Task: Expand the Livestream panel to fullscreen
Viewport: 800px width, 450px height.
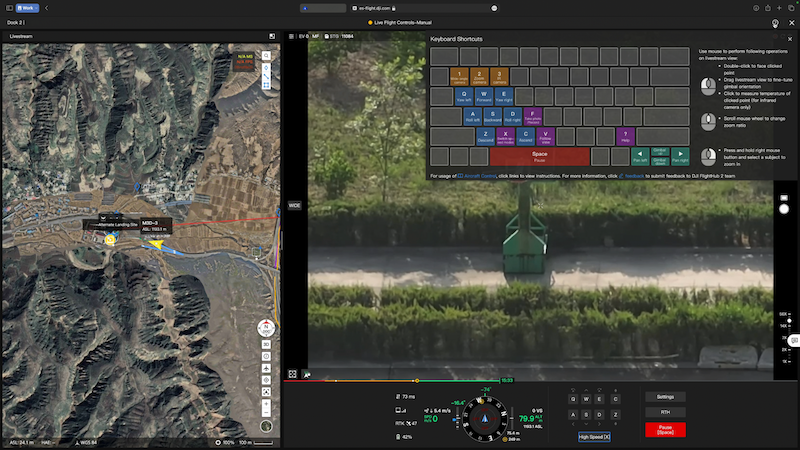Action: [x=271, y=35]
